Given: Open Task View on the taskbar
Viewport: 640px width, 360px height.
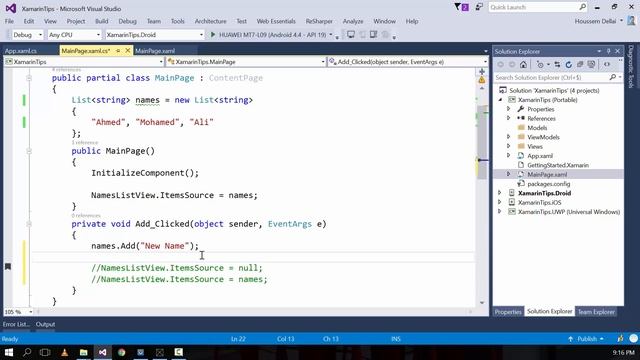Looking at the screenshot, I should click(45, 352).
